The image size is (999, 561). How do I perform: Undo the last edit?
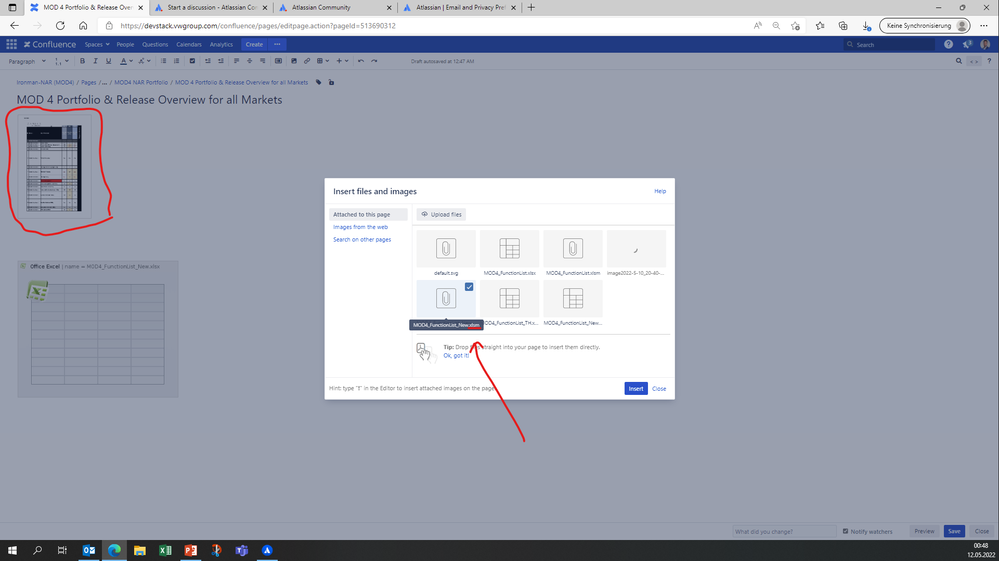(361, 61)
